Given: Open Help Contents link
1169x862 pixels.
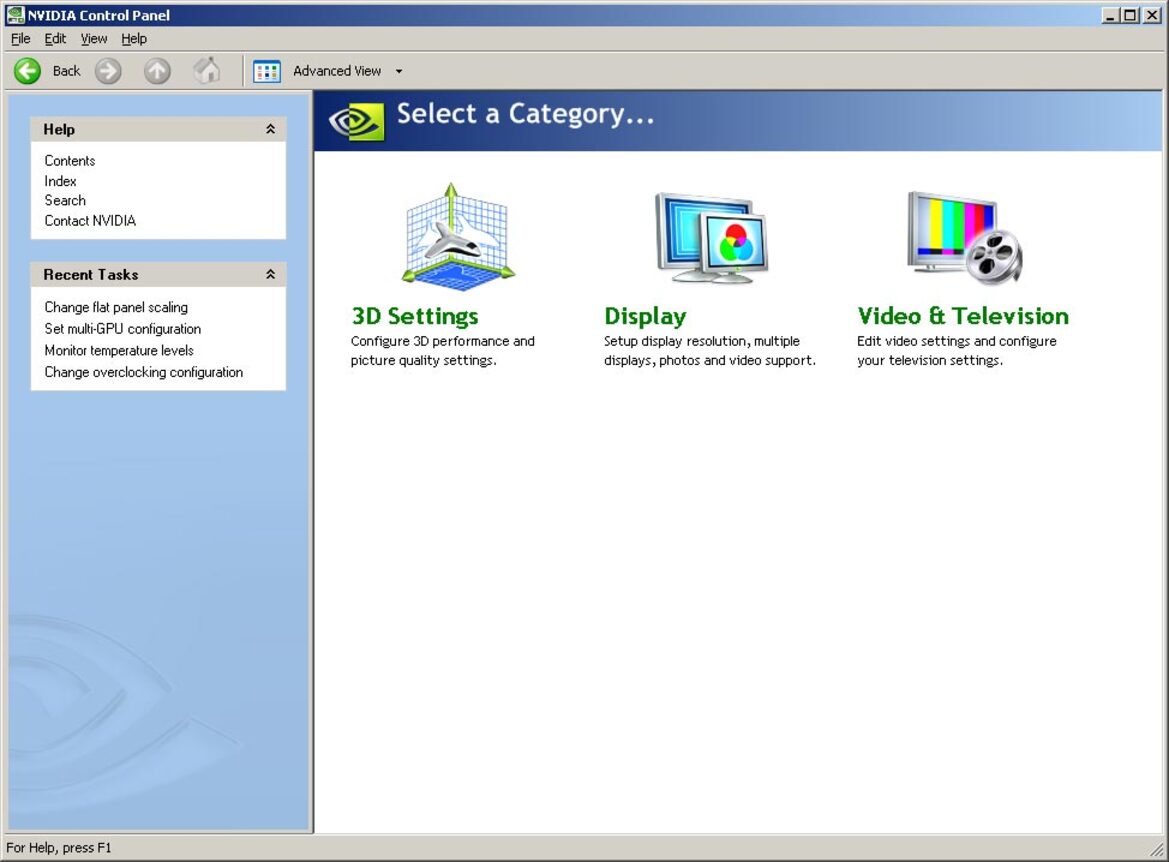Looking at the screenshot, I should pos(70,160).
